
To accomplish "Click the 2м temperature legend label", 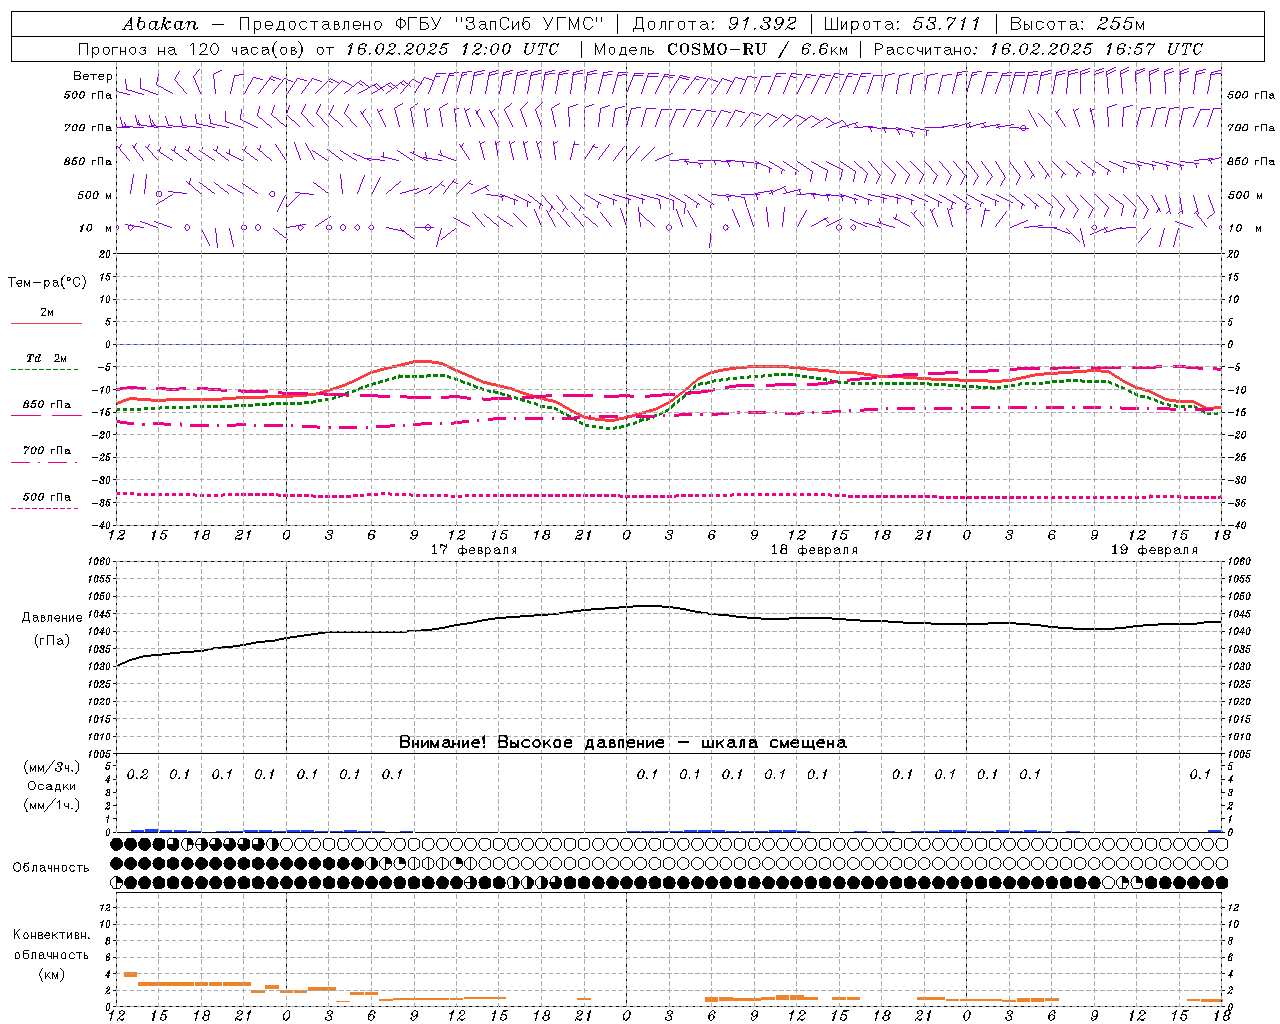I will click(47, 312).
